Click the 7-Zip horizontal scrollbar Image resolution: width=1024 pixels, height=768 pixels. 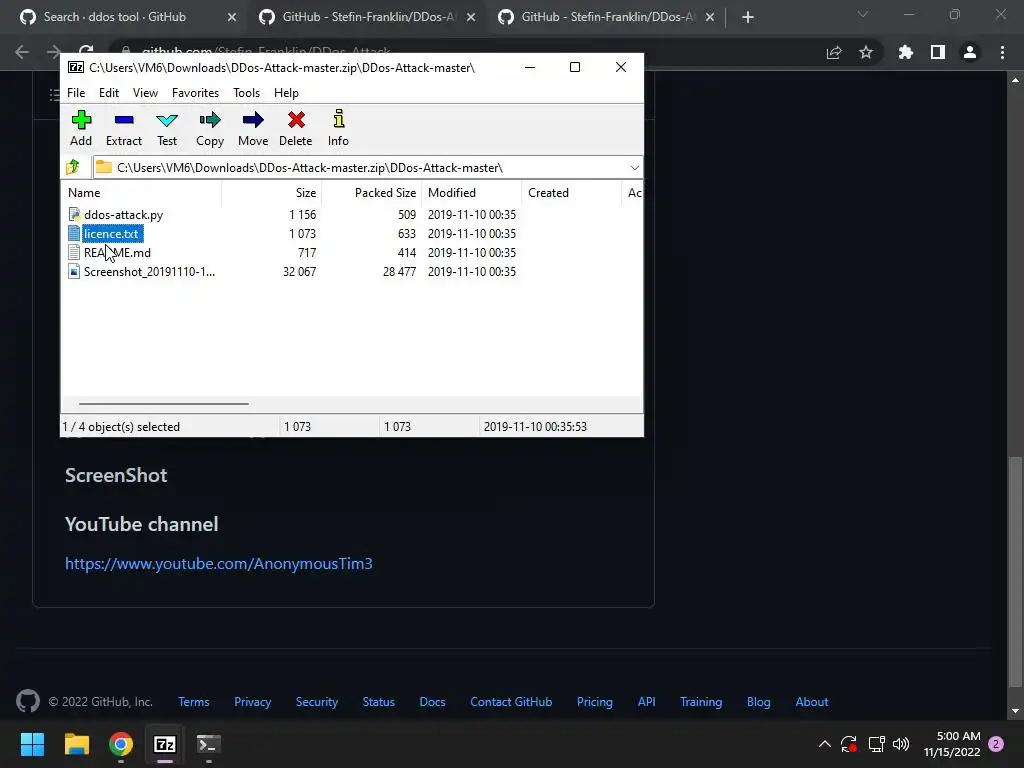(x=163, y=404)
